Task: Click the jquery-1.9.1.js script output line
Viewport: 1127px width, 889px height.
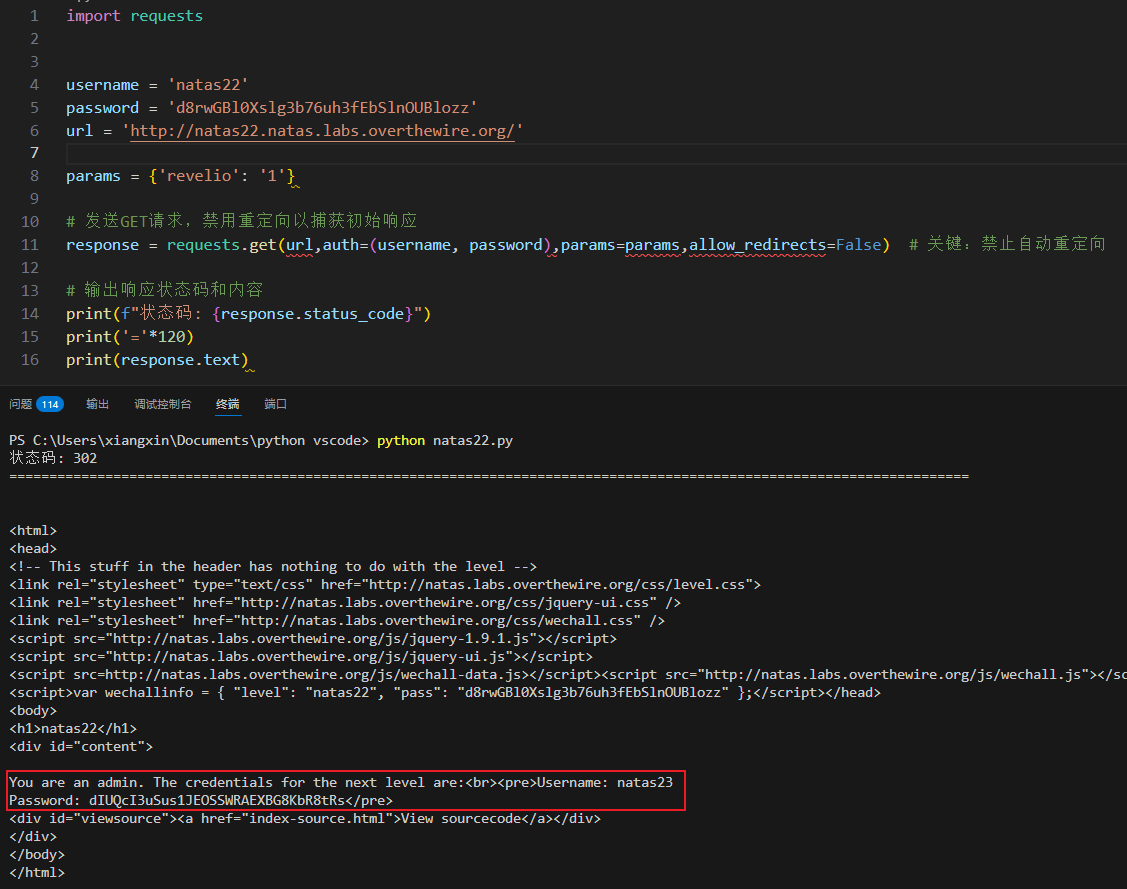Action: coord(313,638)
